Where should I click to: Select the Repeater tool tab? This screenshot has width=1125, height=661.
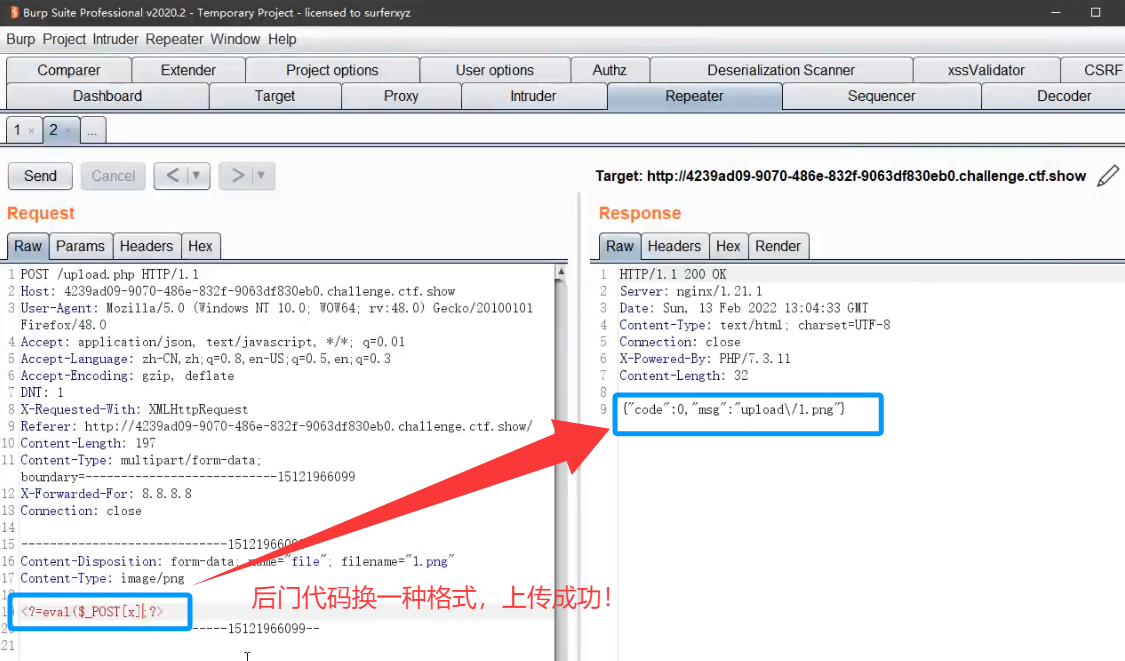(695, 96)
